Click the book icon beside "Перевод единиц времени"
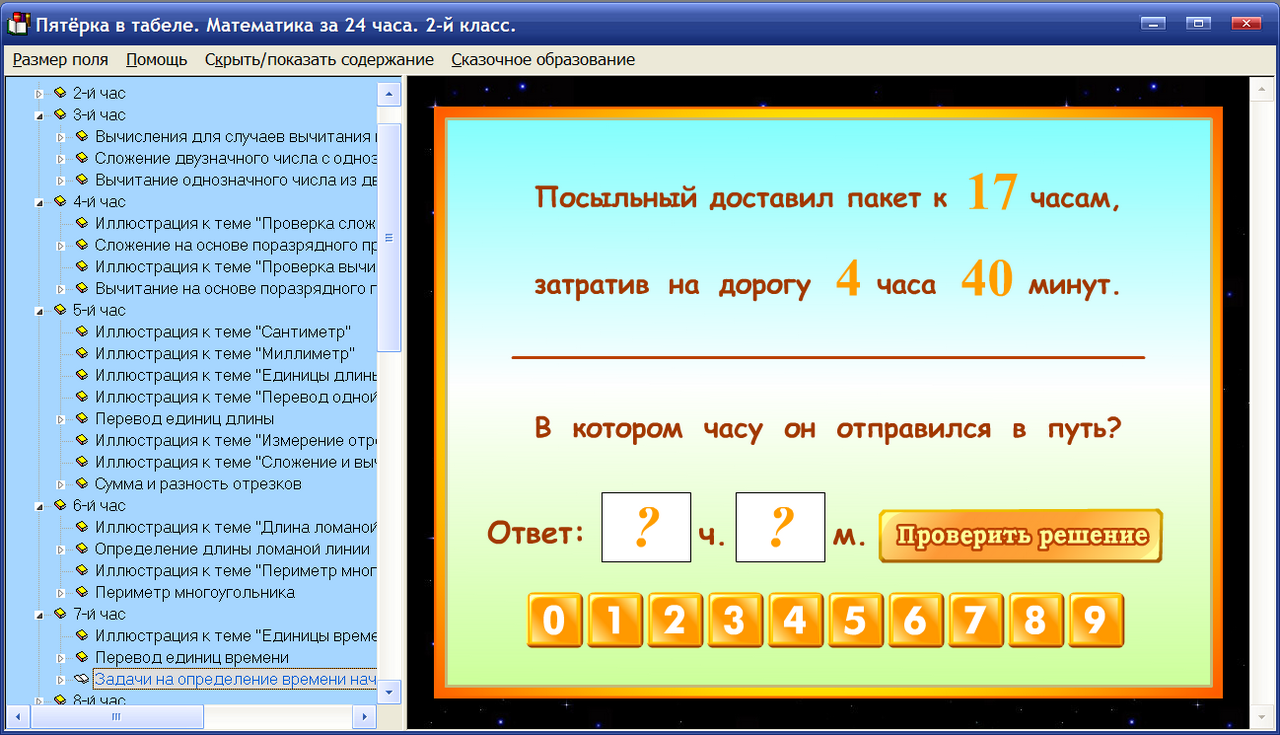The width and height of the screenshot is (1280, 735). pyautogui.click(x=81, y=657)
